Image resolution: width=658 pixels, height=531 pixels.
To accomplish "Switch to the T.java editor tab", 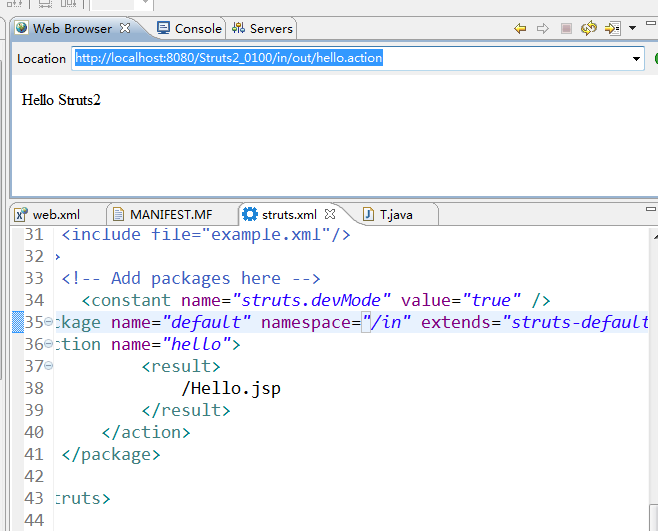I will tap(396, 215).
